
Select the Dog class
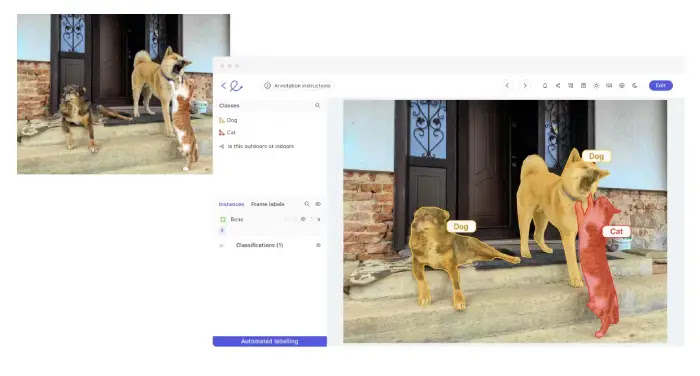pyautogui.click(x=228, y=120)
